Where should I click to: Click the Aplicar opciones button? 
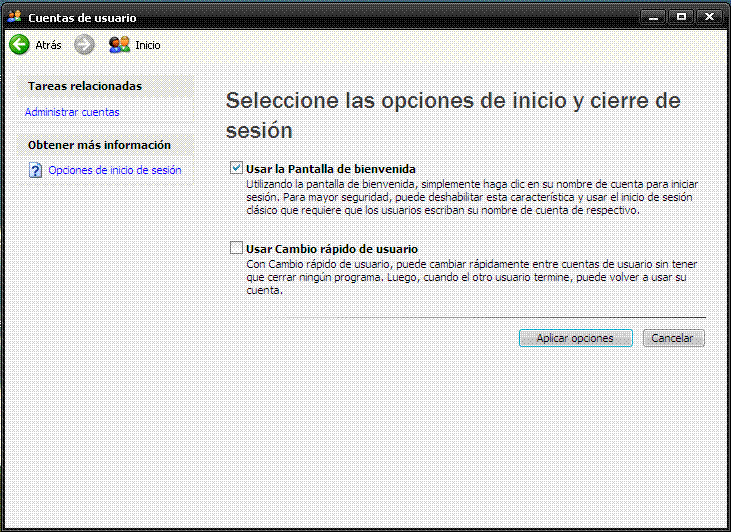point(575,338)
